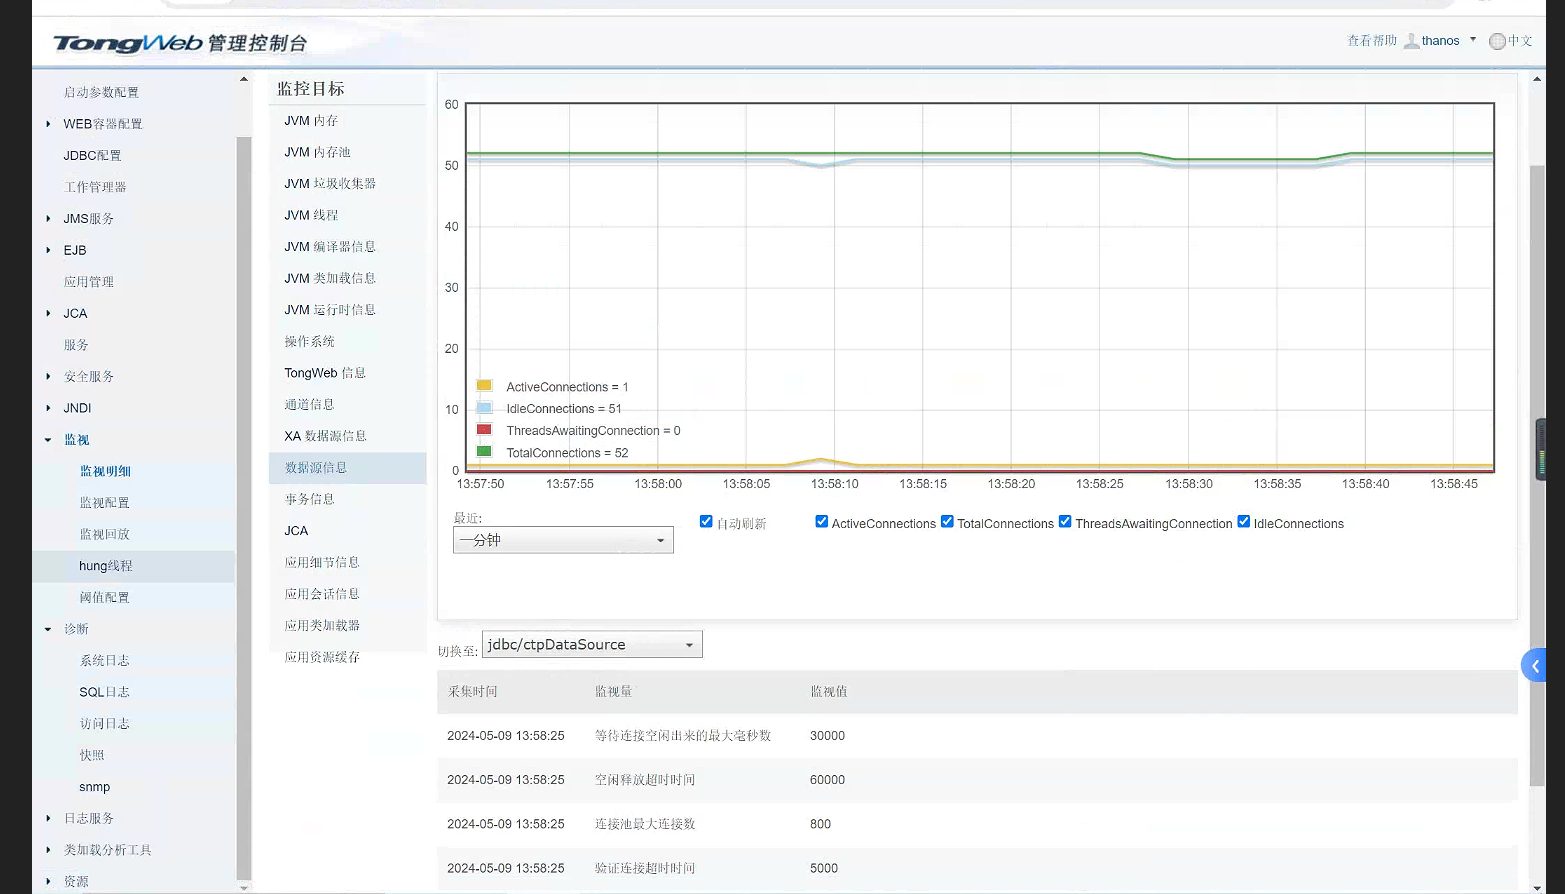
Task: Select XA 数据源信息 monitor target
Action: [x=325, y=436]
